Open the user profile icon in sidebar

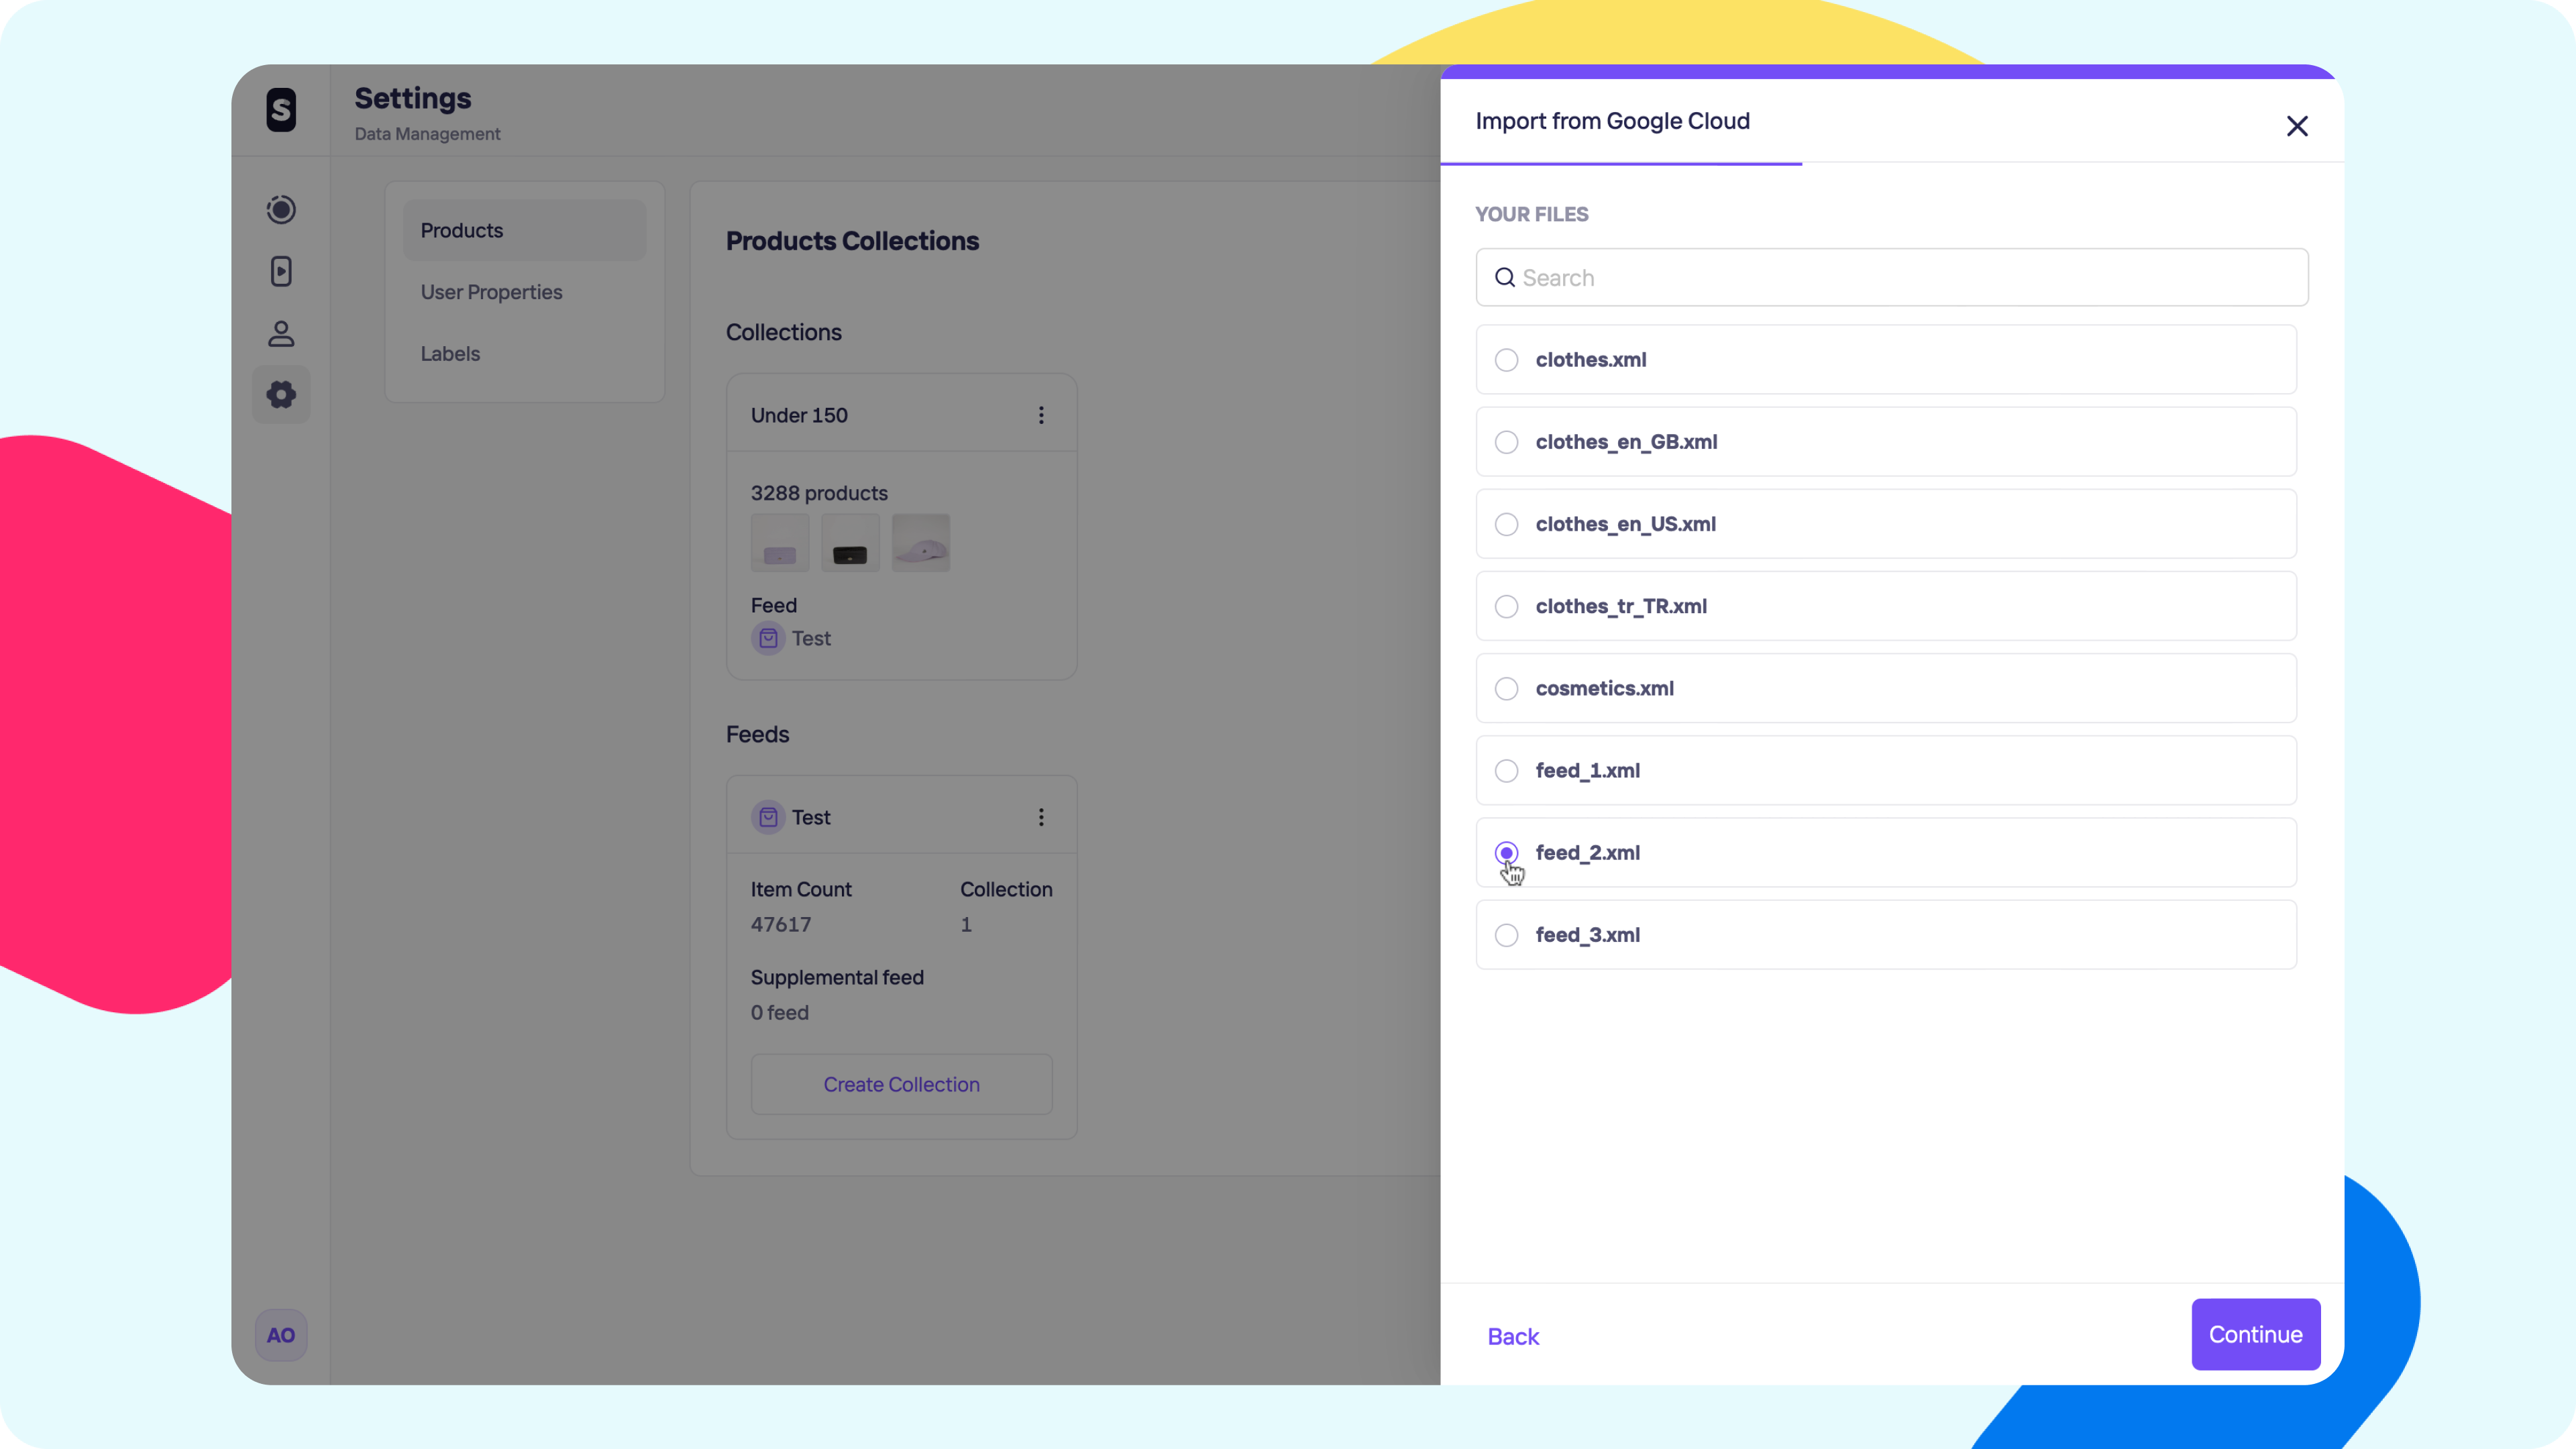pos(281,333)
